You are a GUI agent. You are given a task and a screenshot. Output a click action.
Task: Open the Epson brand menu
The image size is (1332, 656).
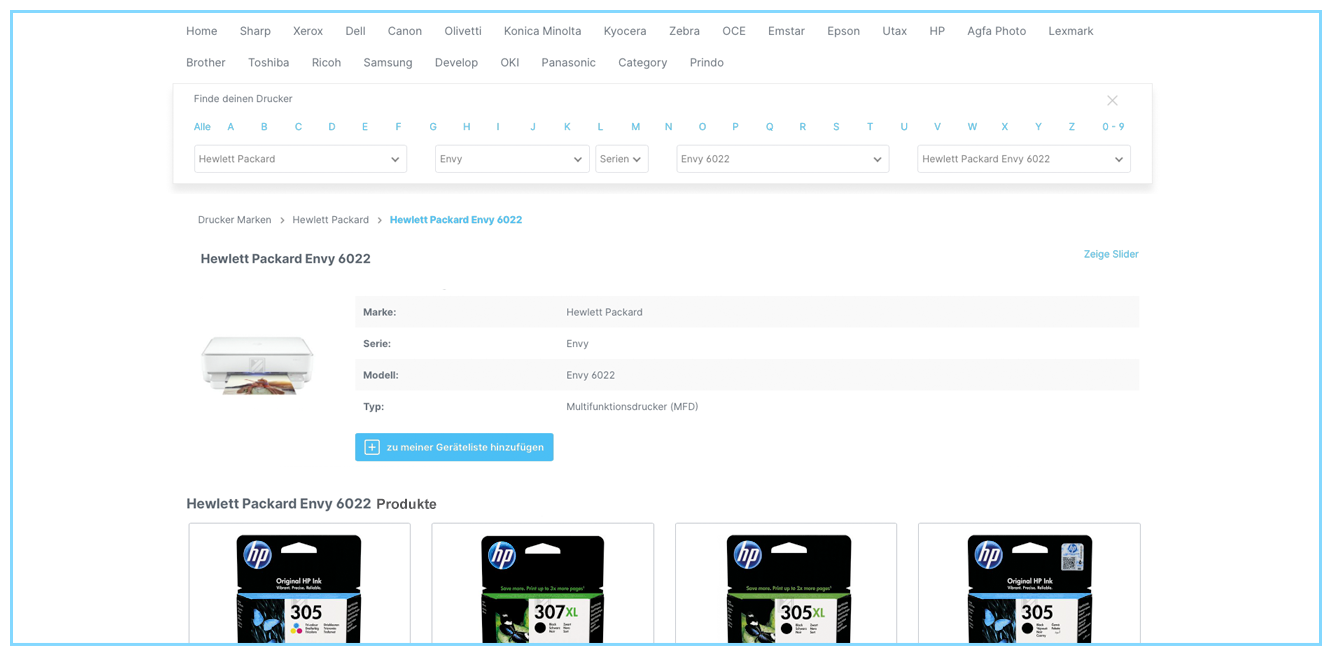tap(843, 31)
